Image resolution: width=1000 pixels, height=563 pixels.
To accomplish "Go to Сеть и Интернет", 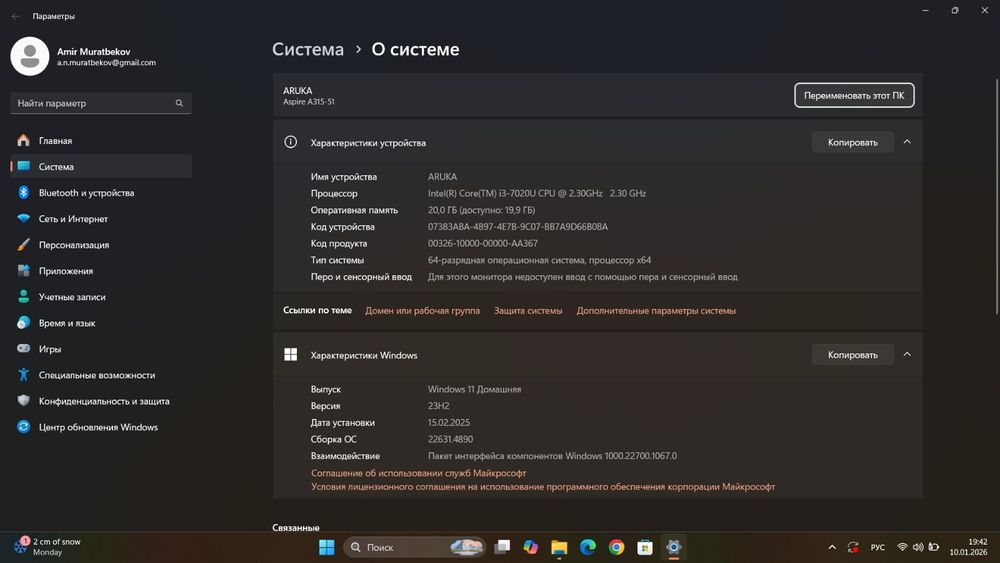I will 101,219.
